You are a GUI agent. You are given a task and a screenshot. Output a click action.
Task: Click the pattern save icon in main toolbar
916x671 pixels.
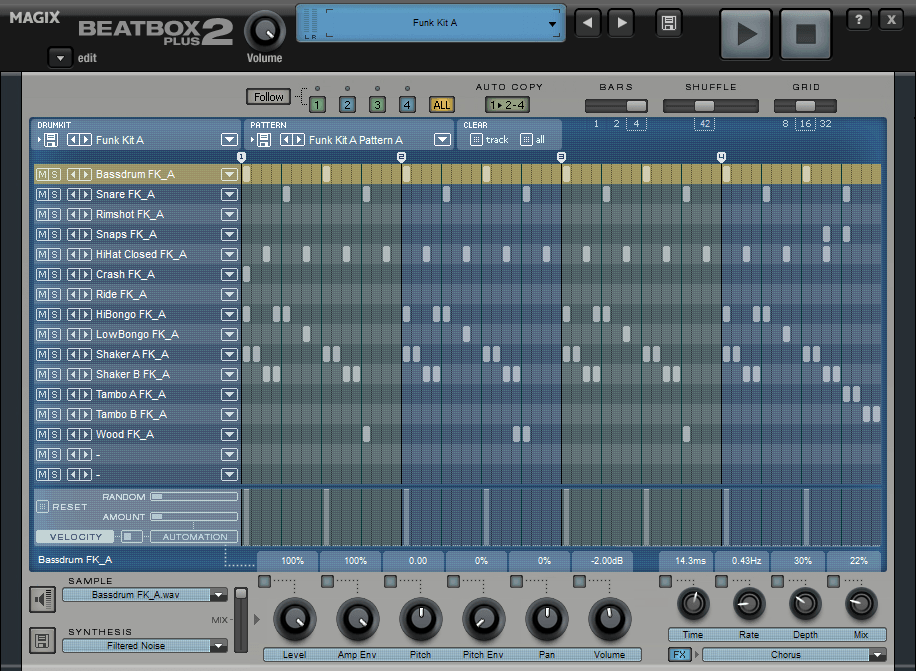tap(668, 20)
